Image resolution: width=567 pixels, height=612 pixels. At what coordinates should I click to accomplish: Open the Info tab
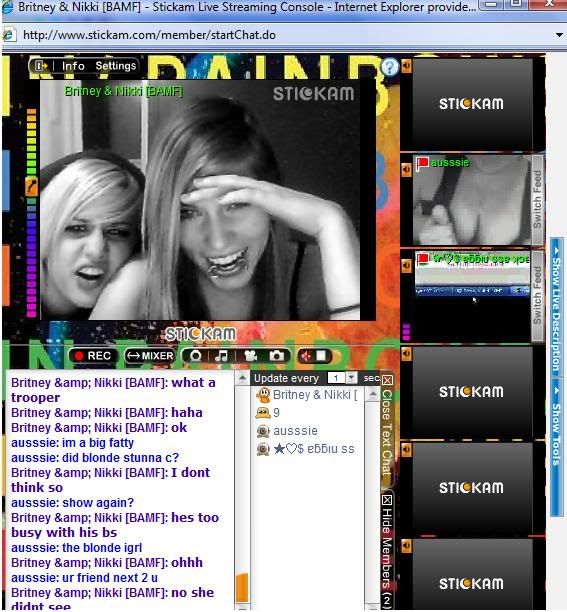point(73,66)
